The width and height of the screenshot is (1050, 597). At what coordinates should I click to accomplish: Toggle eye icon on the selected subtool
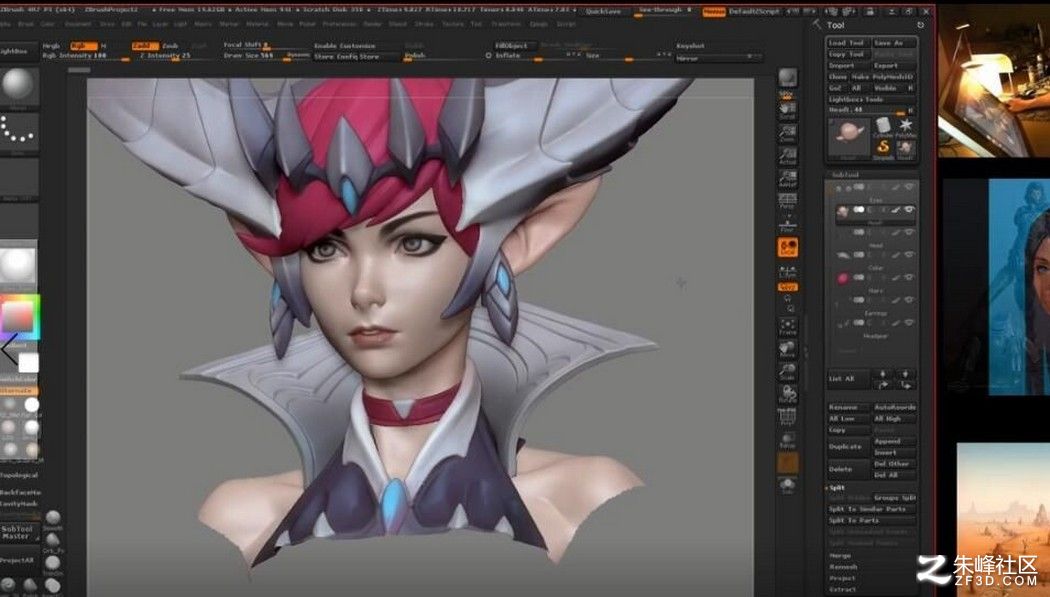[909, 209]
